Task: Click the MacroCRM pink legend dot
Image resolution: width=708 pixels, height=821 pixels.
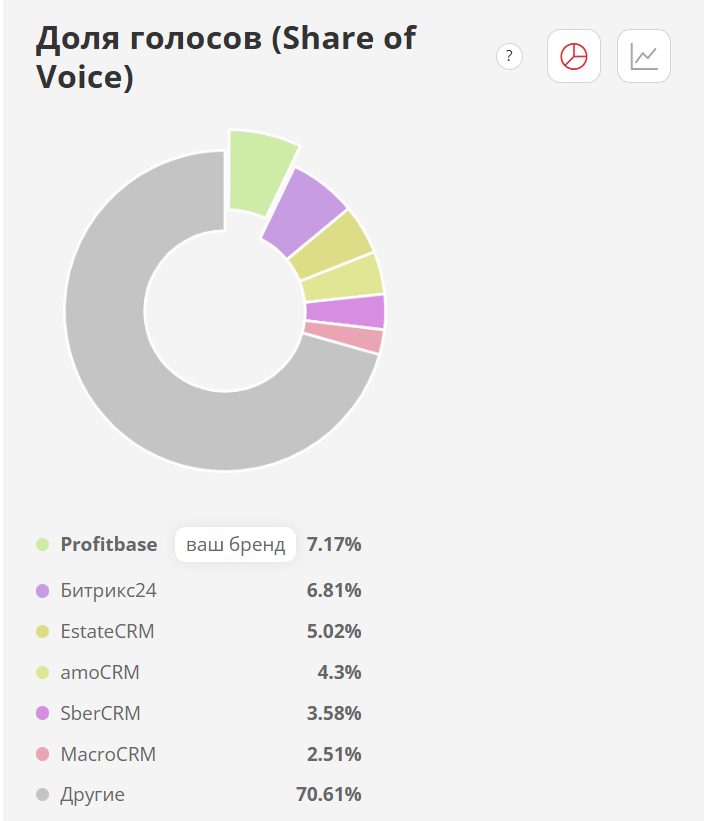Action: [42, 754]
